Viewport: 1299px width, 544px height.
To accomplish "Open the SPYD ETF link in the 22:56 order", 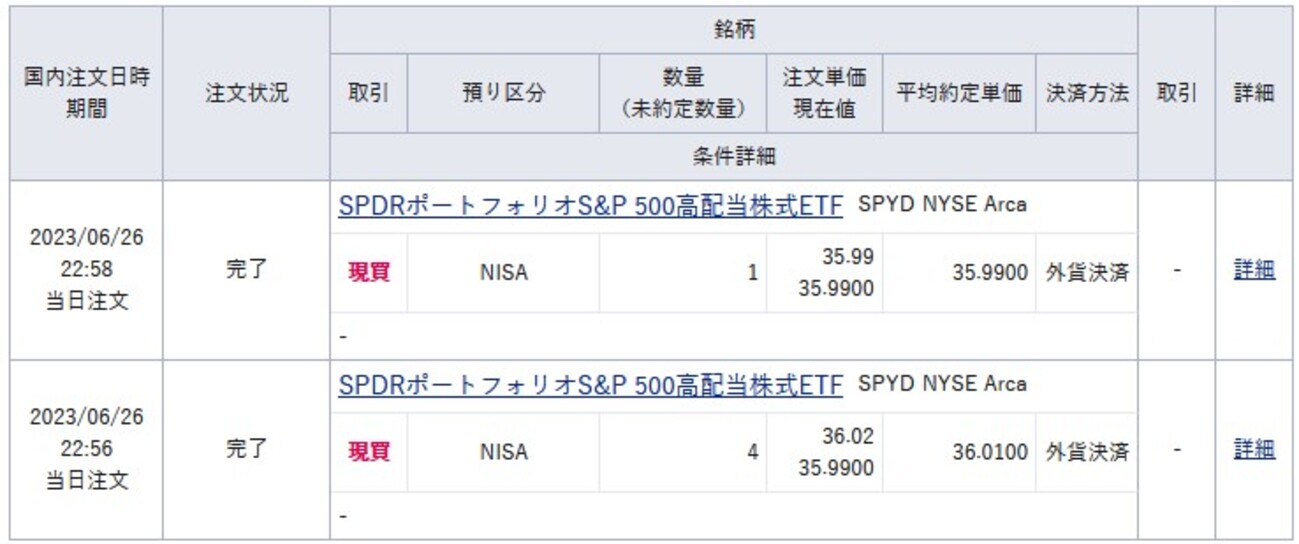I will point(590,385).
